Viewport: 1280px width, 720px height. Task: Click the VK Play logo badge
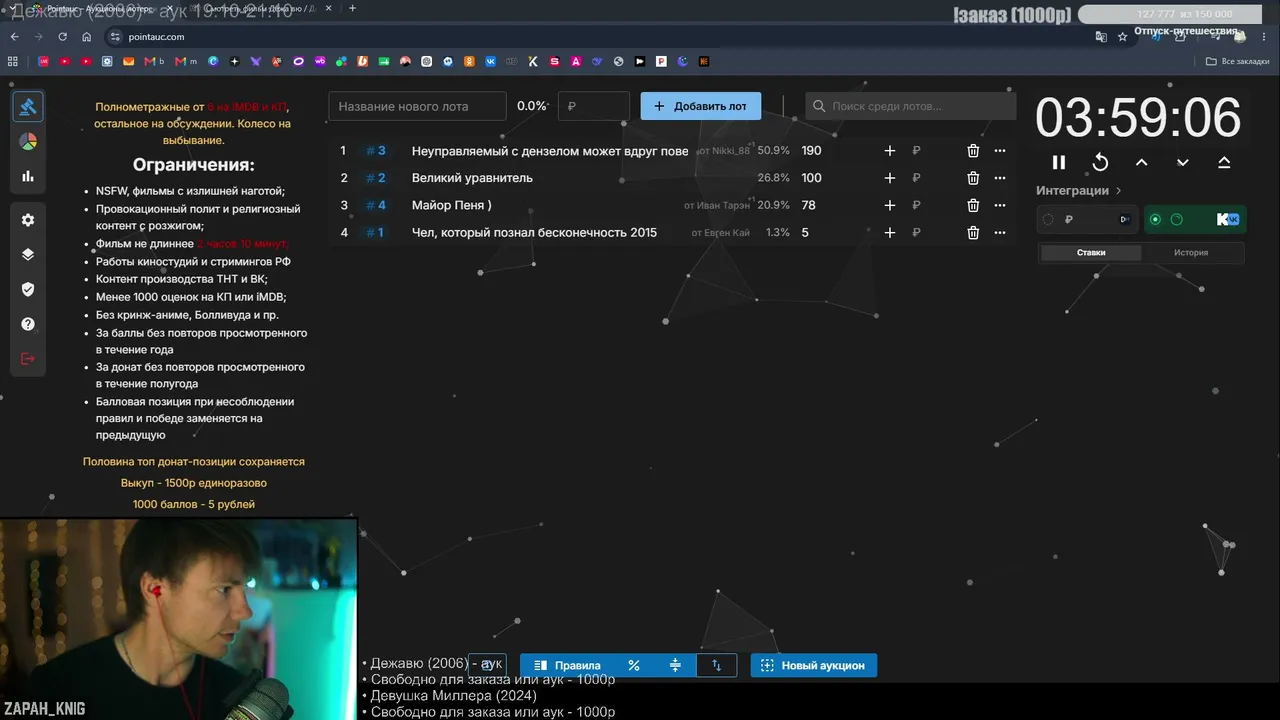[x=1228, y=219]
